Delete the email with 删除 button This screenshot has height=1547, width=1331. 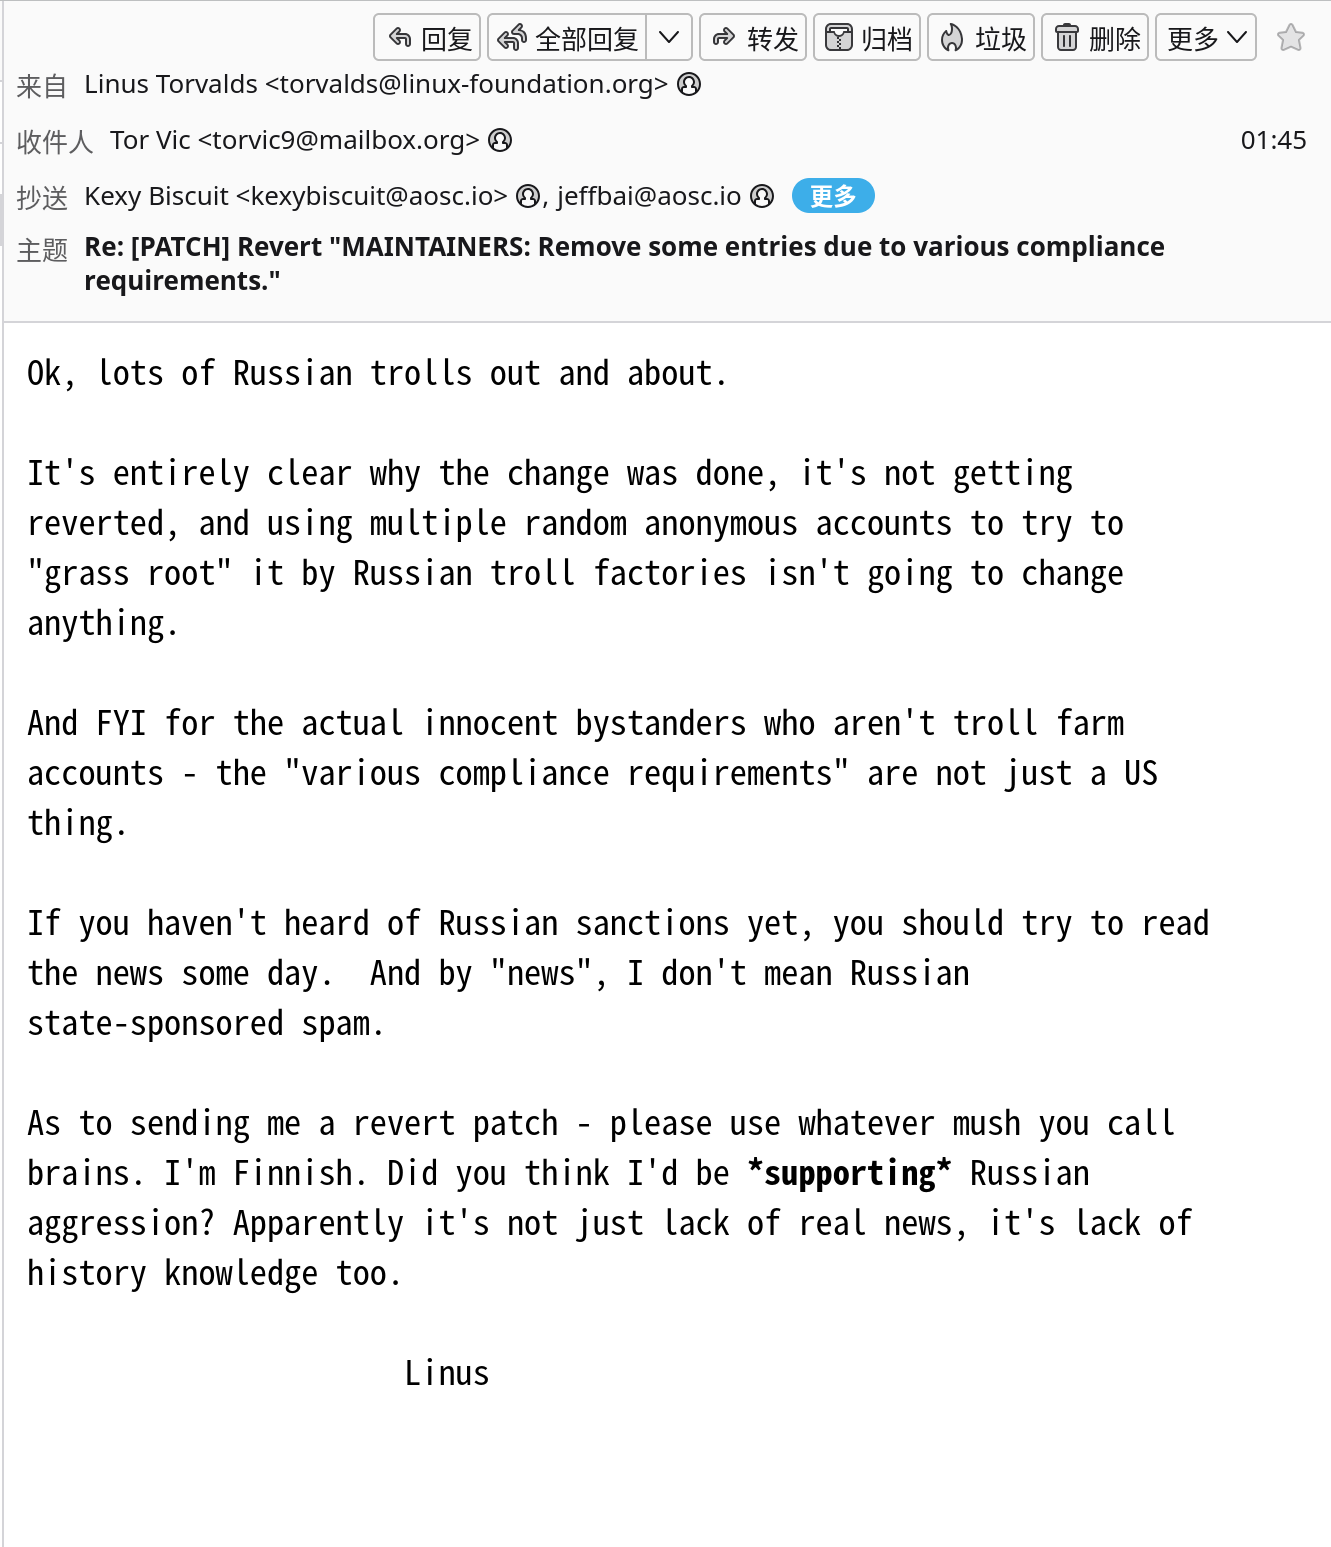point(1095,38)
